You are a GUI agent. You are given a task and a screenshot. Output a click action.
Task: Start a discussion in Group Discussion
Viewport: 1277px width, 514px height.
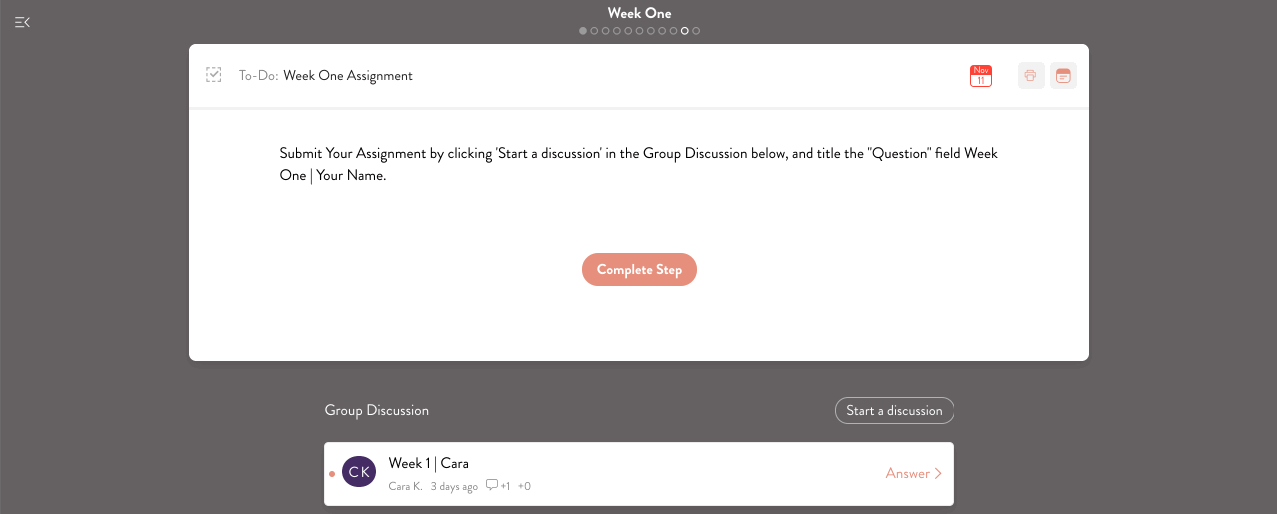click(x=894, y=411)
